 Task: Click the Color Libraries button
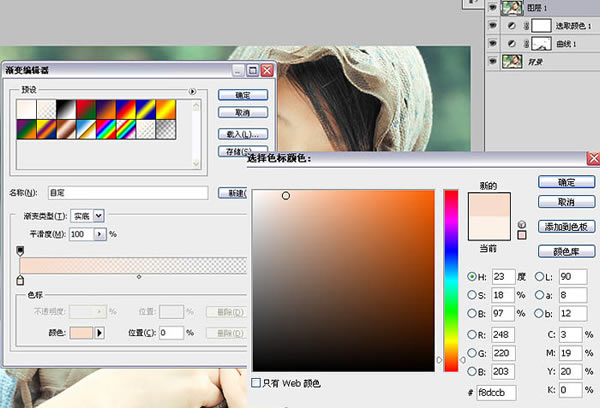566,251
